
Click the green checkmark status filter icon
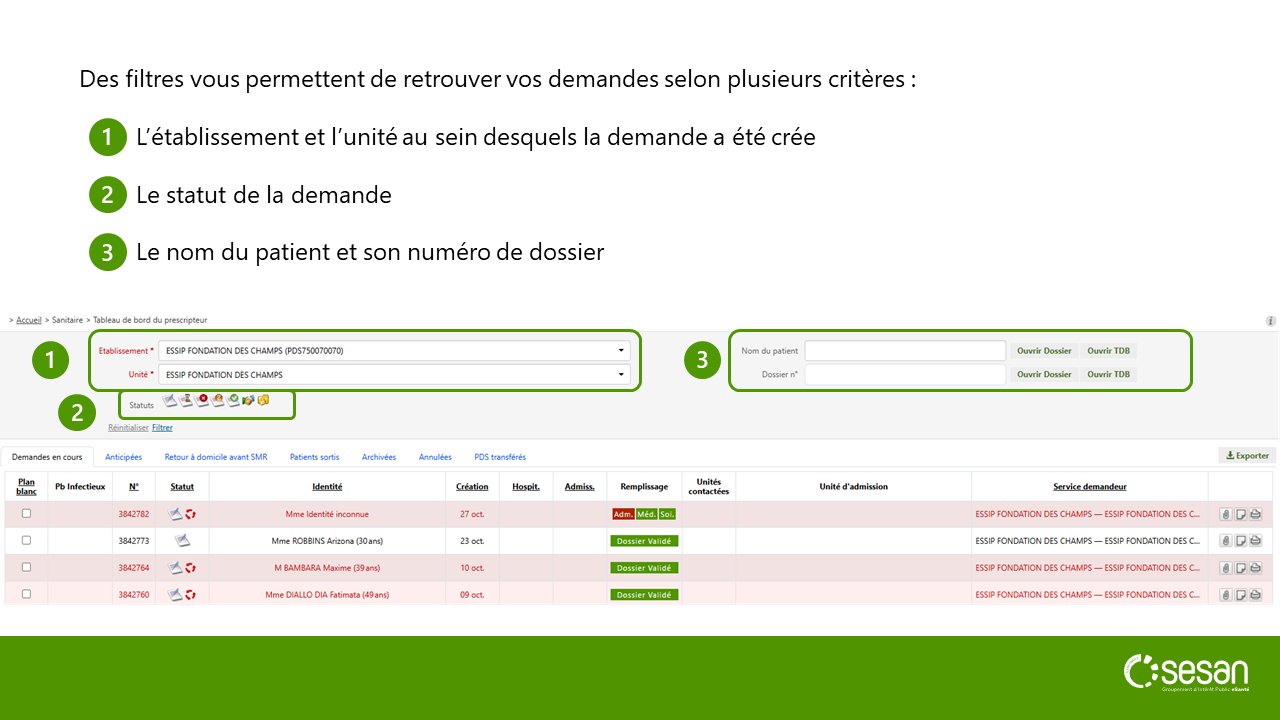[x=233, y=400]
